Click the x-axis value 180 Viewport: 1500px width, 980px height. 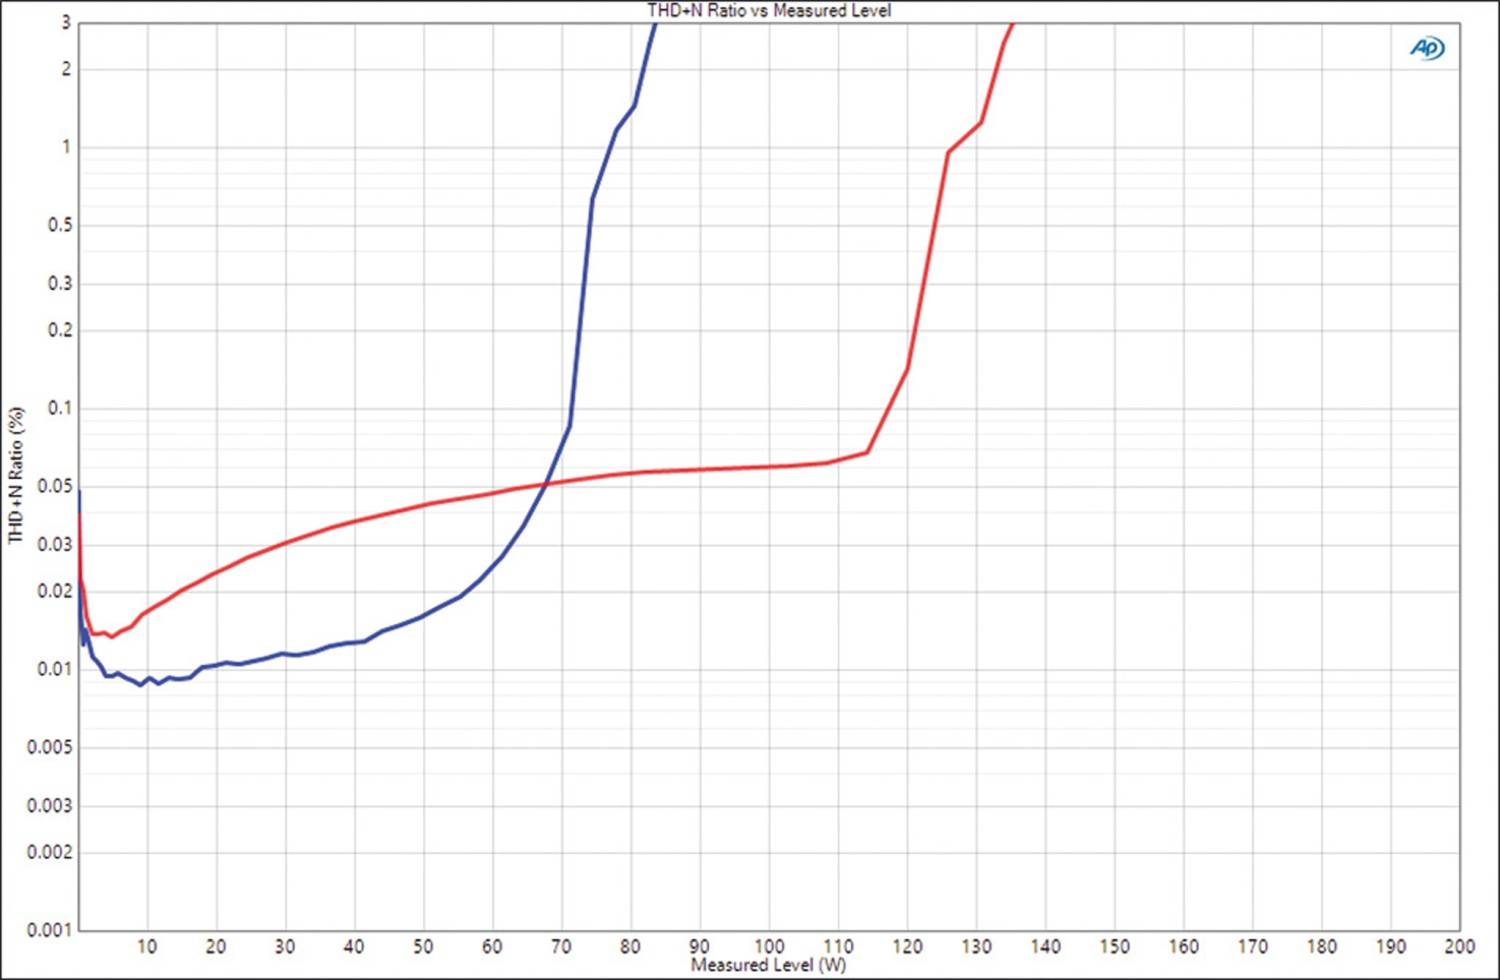(1321, 946)
